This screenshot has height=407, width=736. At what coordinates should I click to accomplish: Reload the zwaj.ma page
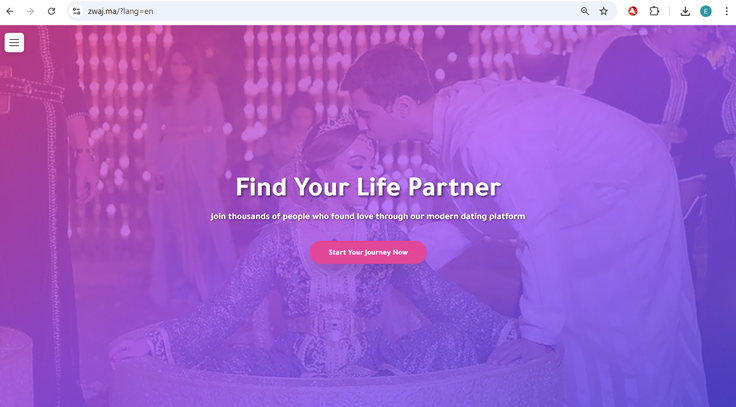click(51, 11)
